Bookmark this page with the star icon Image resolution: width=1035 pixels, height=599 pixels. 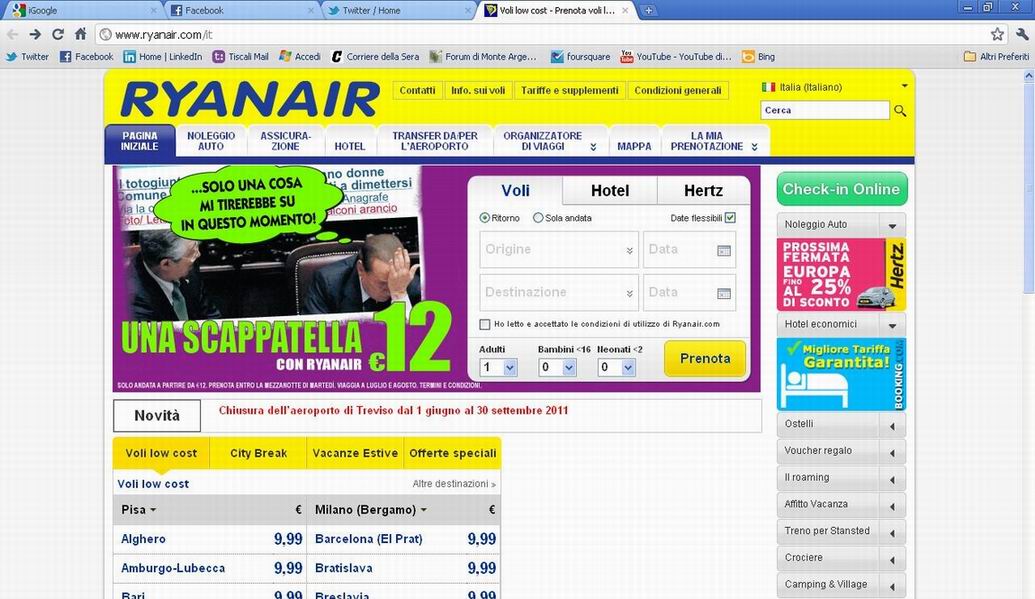pos(997,34)
